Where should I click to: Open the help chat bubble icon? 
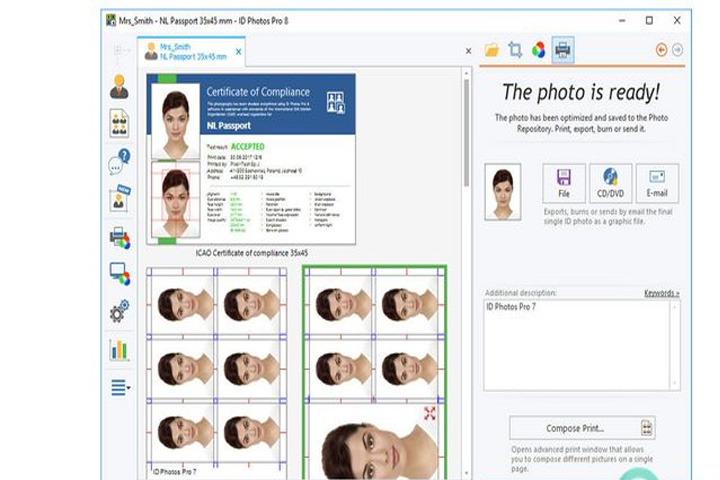click(119, 161)
